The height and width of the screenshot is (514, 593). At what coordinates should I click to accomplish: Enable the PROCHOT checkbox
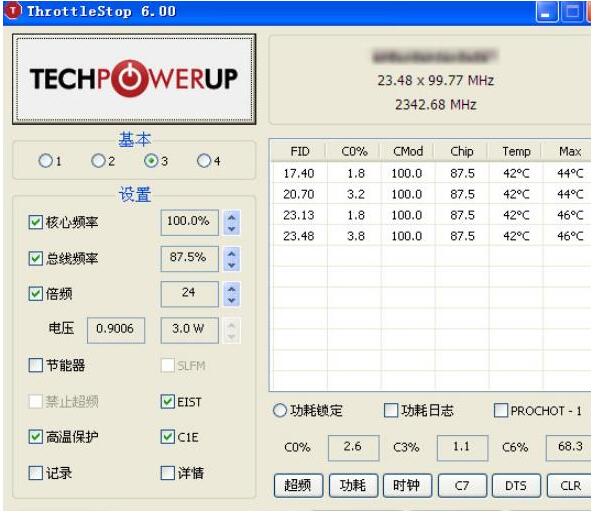(501, 410)
